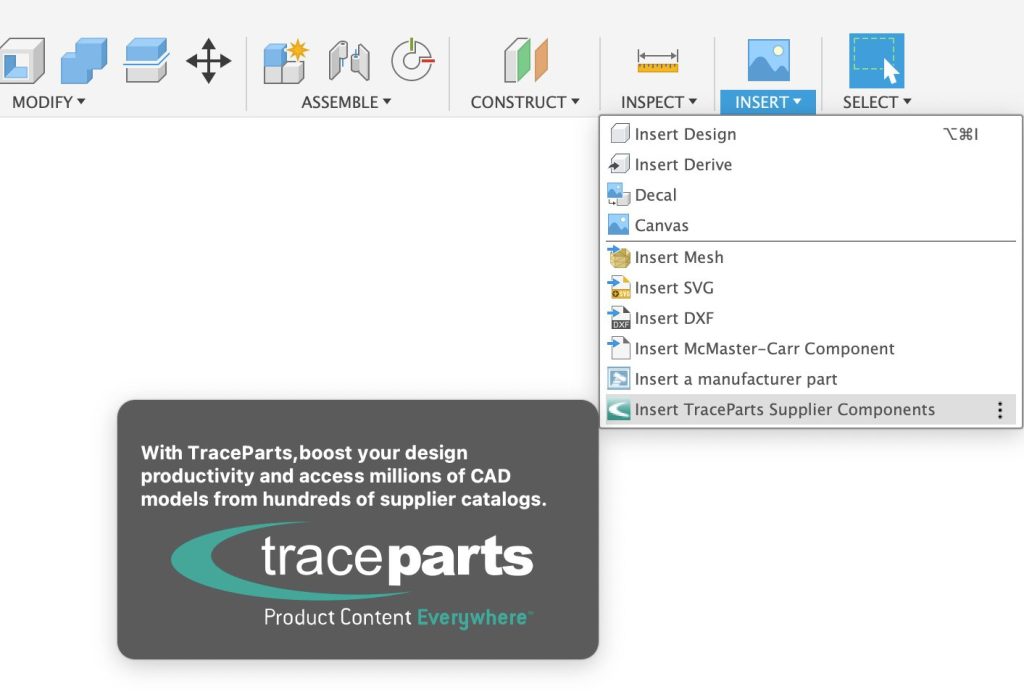Choose Insert a manufacturer part

(811, 379)
